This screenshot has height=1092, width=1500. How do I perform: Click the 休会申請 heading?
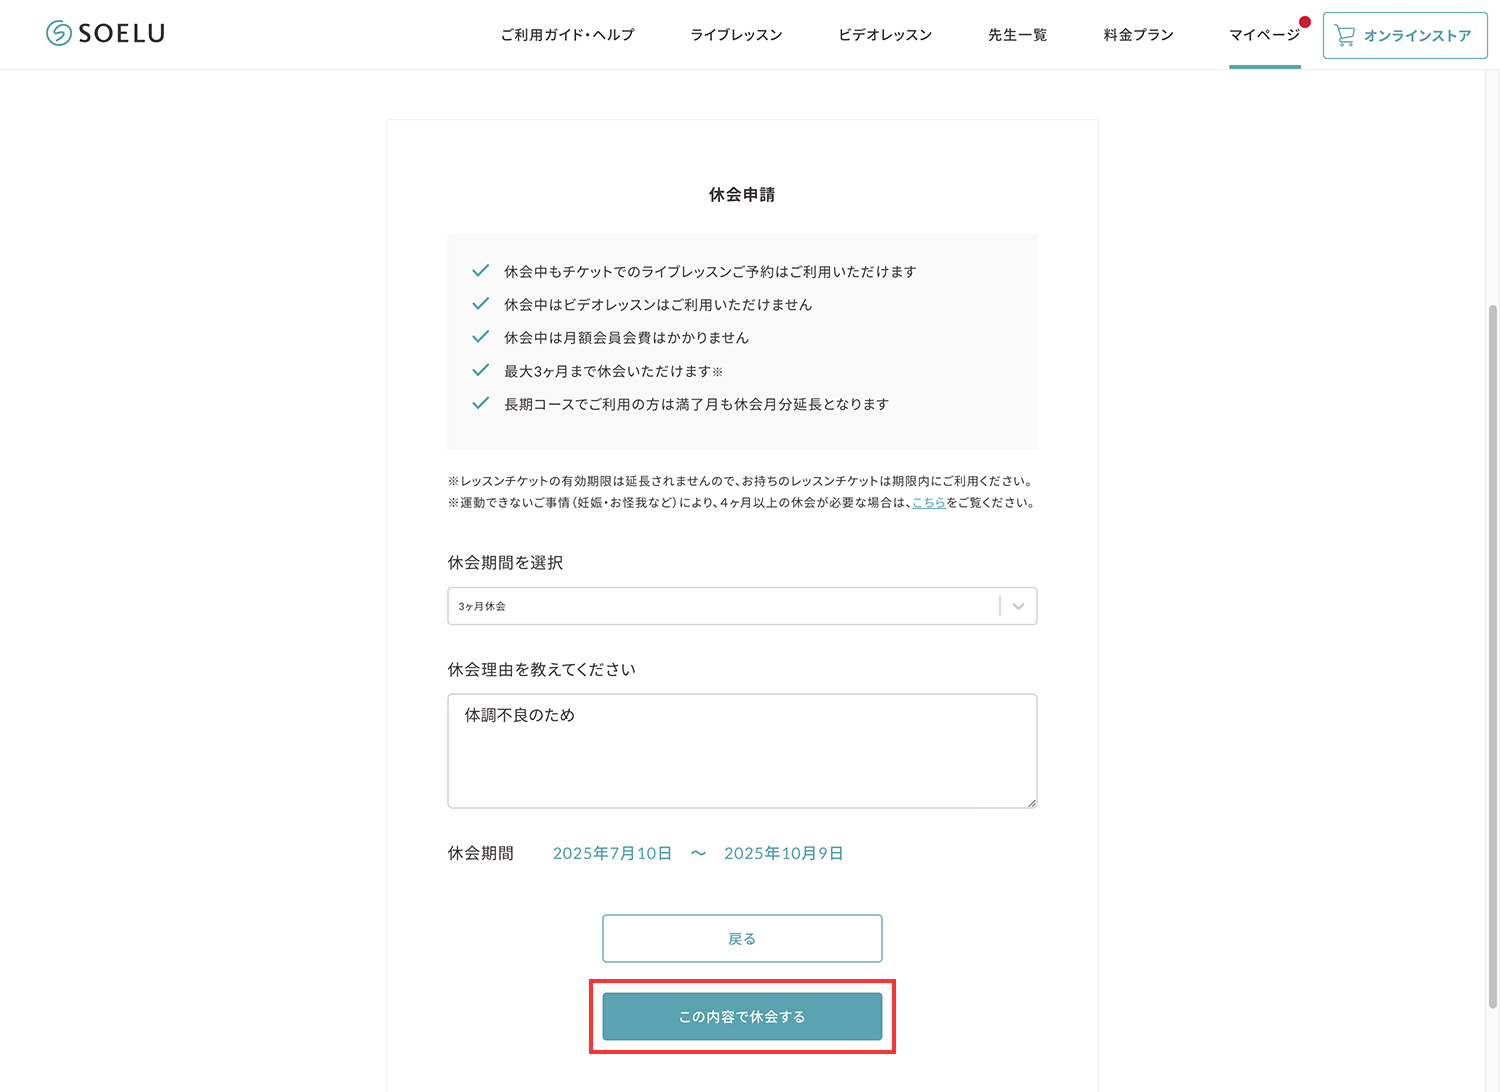coord(742,195)
